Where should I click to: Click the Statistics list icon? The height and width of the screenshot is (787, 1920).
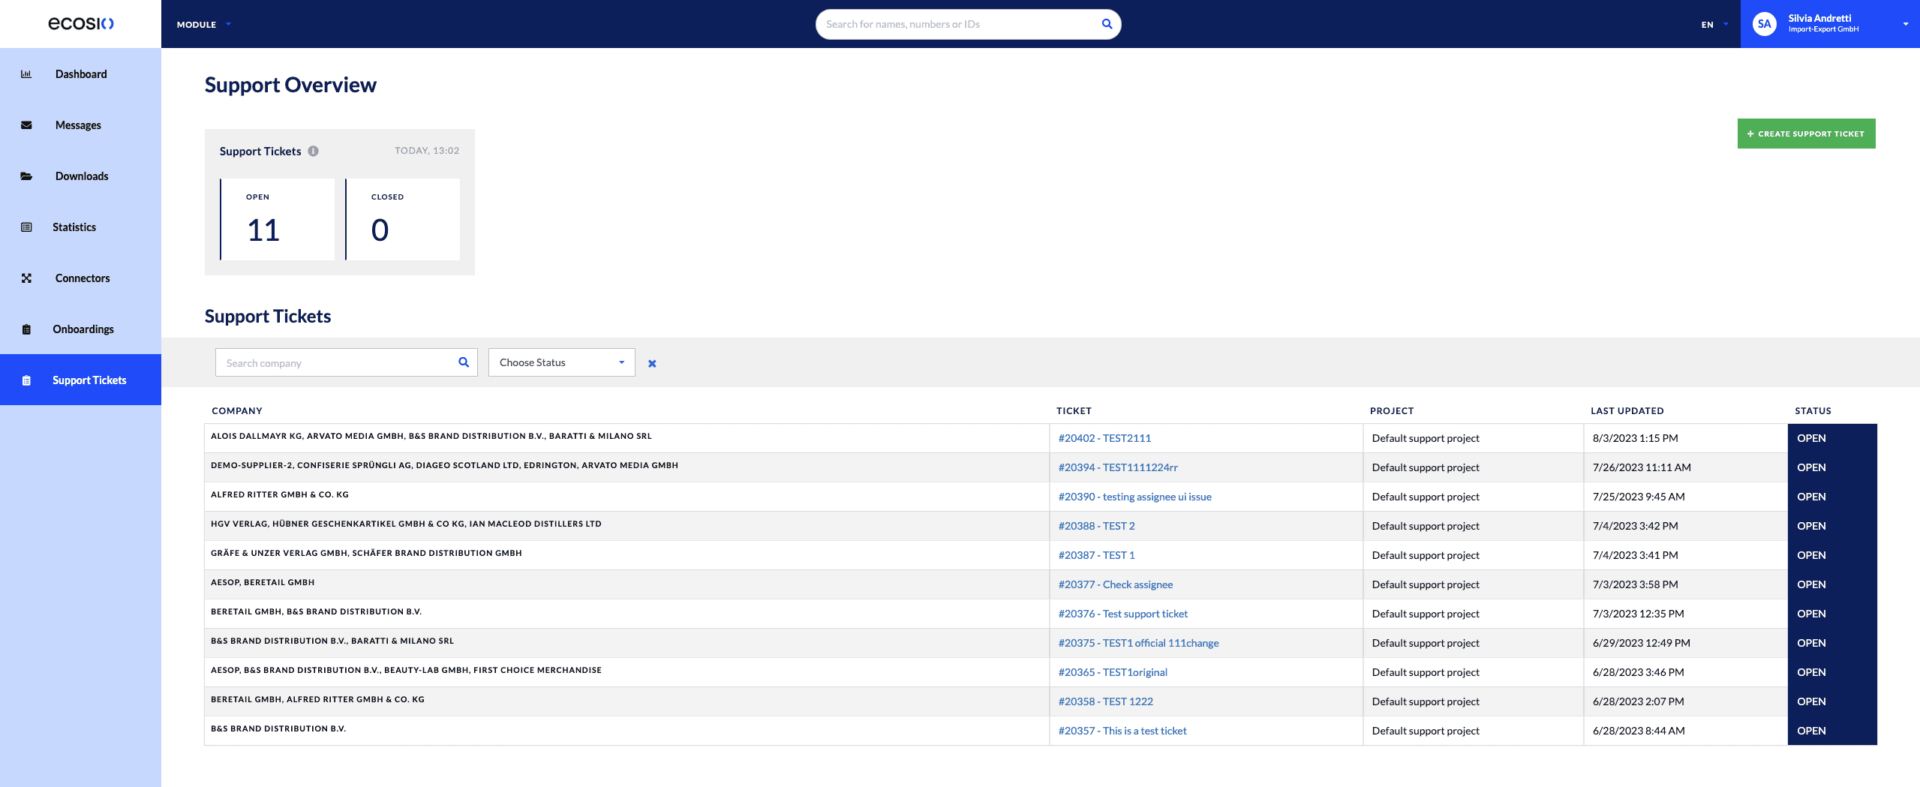point(26,227)
